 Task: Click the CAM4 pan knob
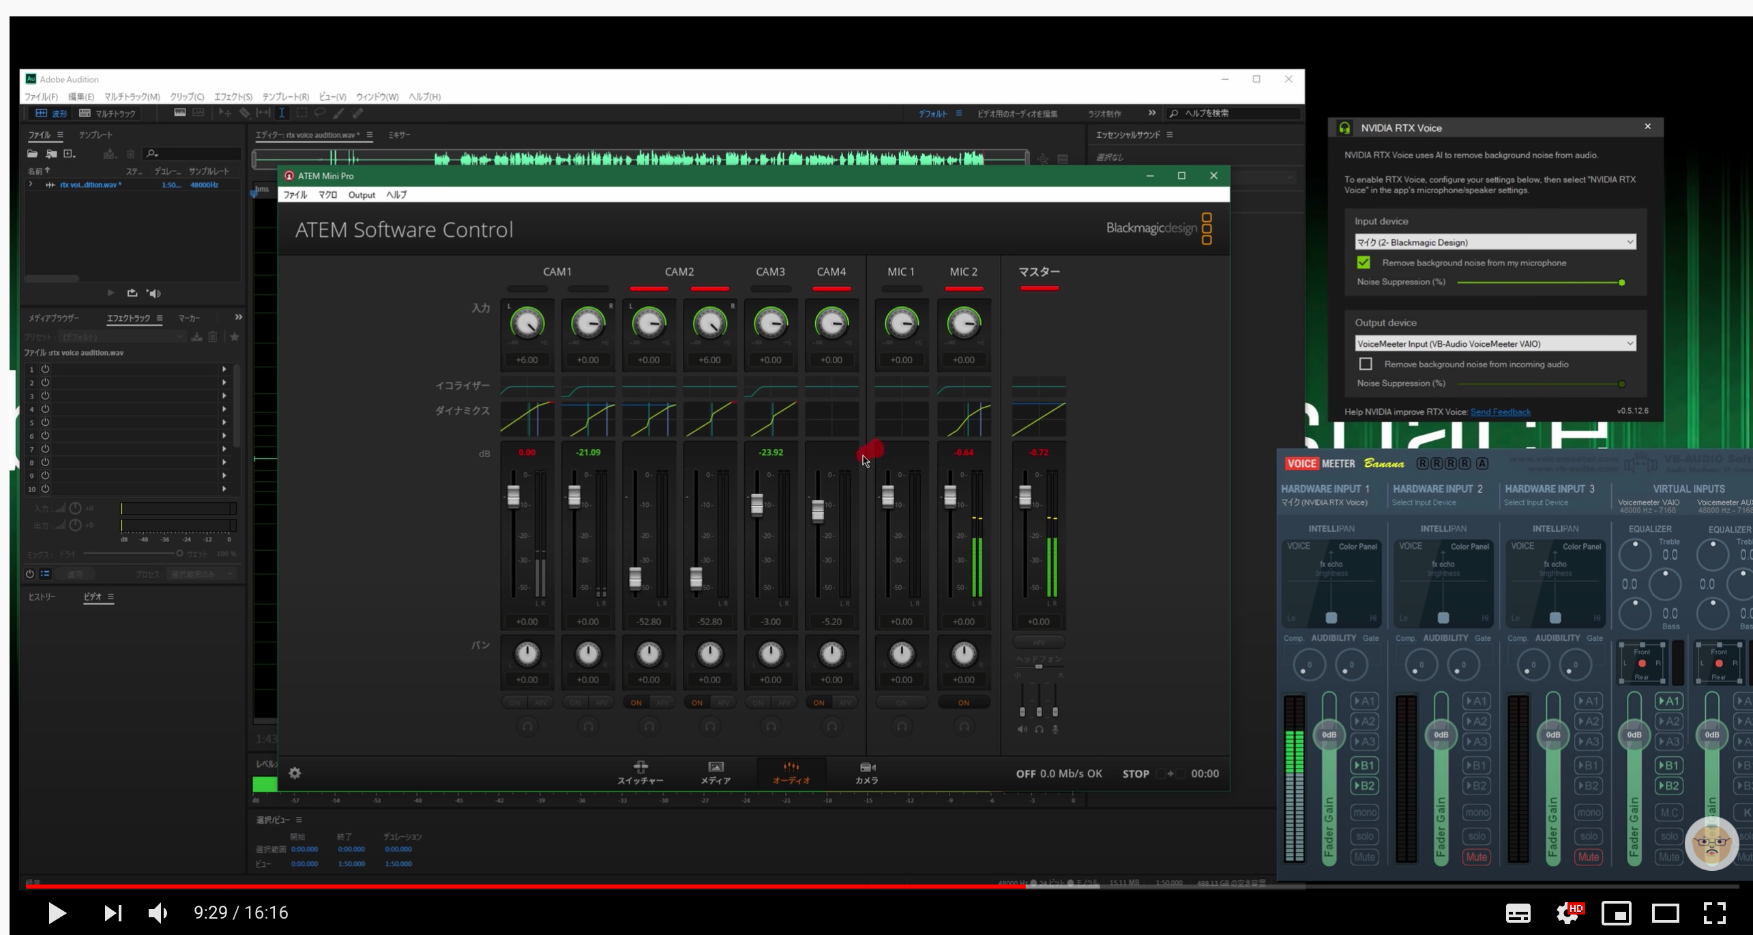point(832,654)
